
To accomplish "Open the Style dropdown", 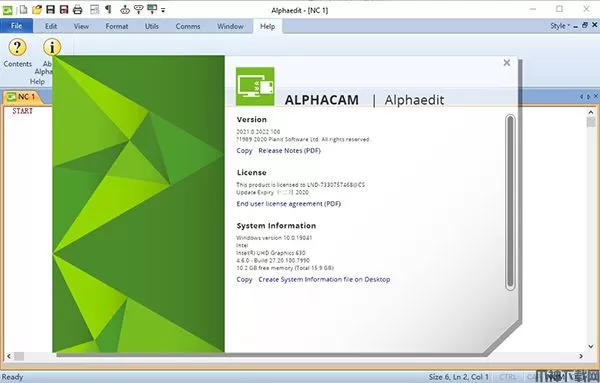I will click(x=560, y=26).
